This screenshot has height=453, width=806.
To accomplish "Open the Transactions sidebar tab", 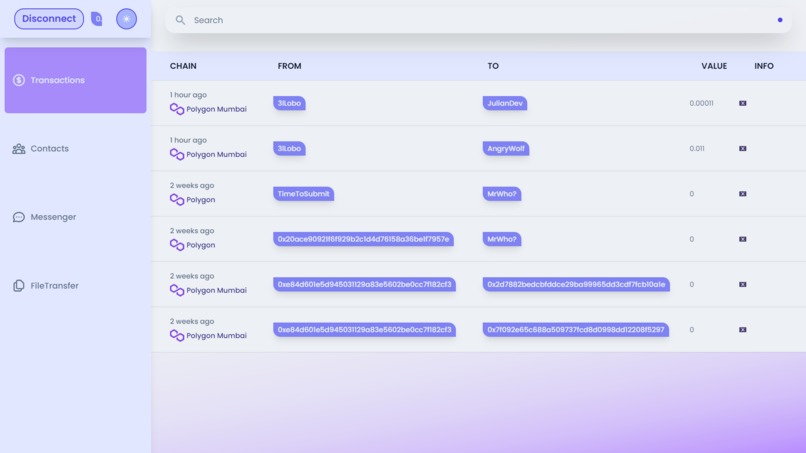I will click(x=76, y=80).
